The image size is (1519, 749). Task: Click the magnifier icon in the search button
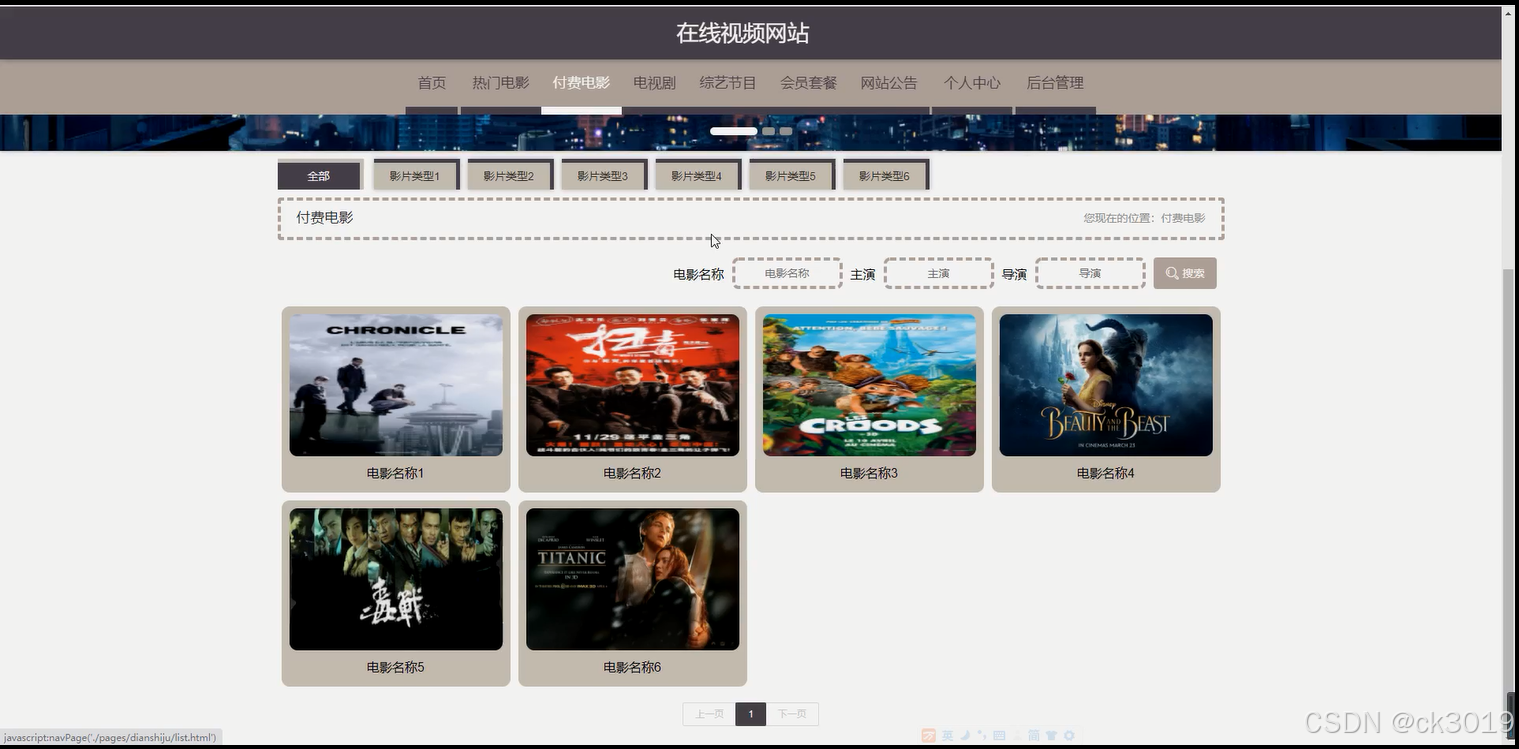coord(1172,274)
